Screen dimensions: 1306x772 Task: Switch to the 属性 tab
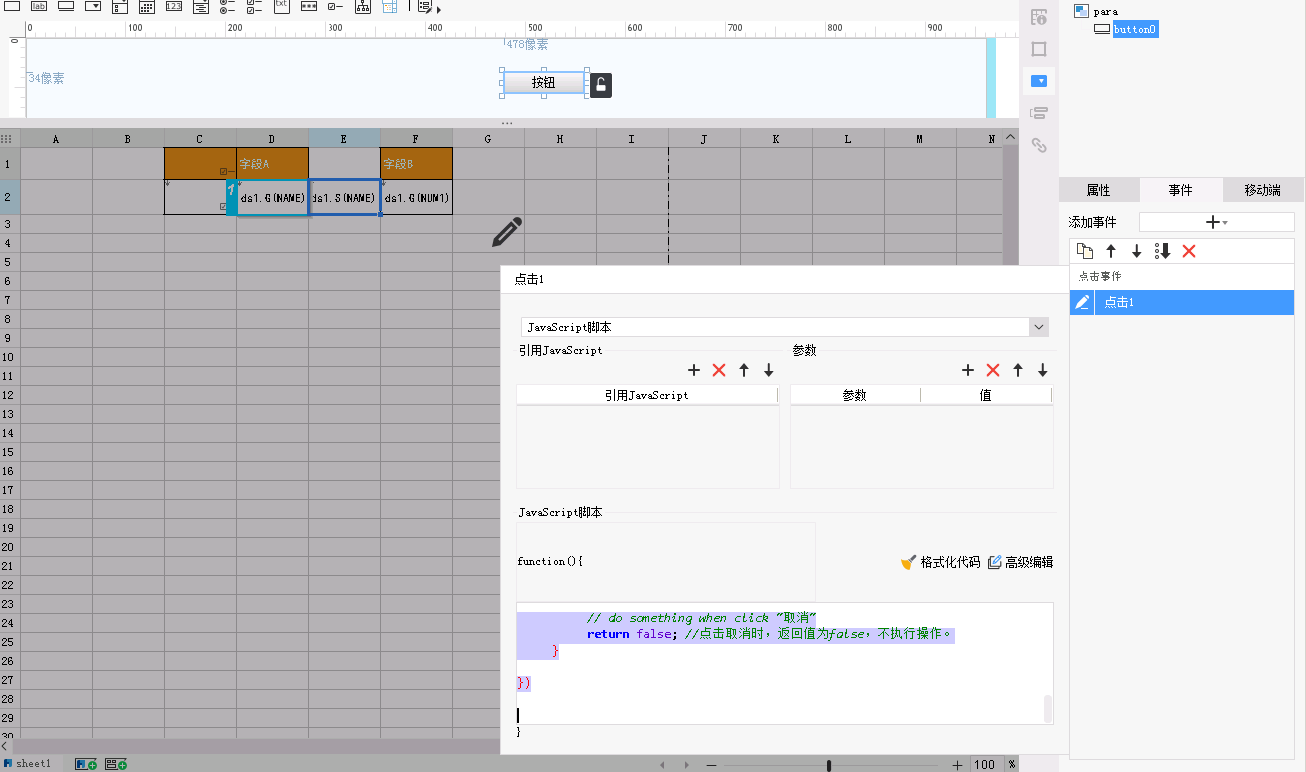1098,190
